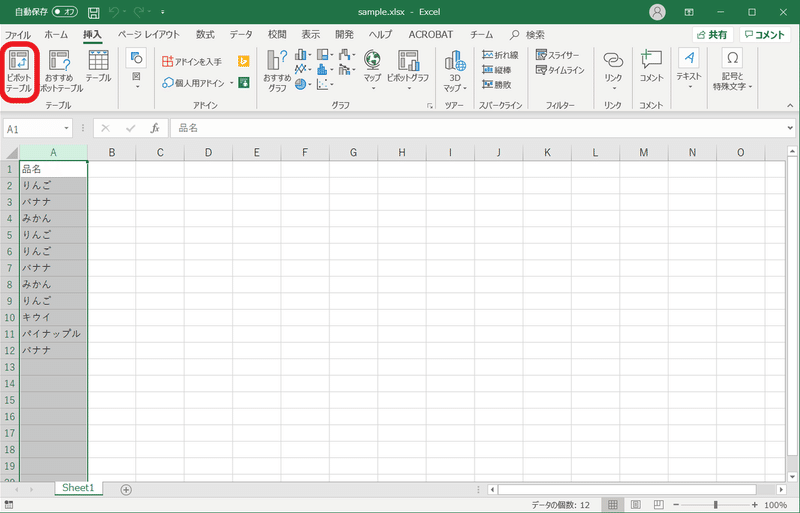Image resolution: width=800 pixels, height=513 pixels.
Task: Select the column B header
Action: (111, 153)
